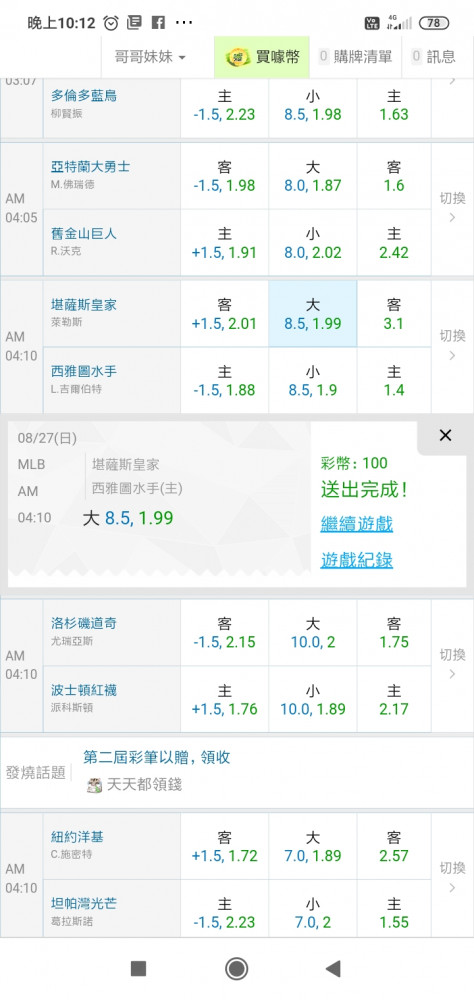474x1000 pixels.
Task: Tap the 買嚎幣 coin icon
Action: coord(238,57)
